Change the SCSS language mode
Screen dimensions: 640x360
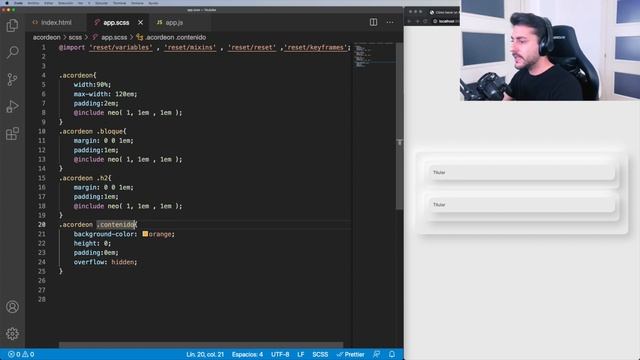coord(320,354)
